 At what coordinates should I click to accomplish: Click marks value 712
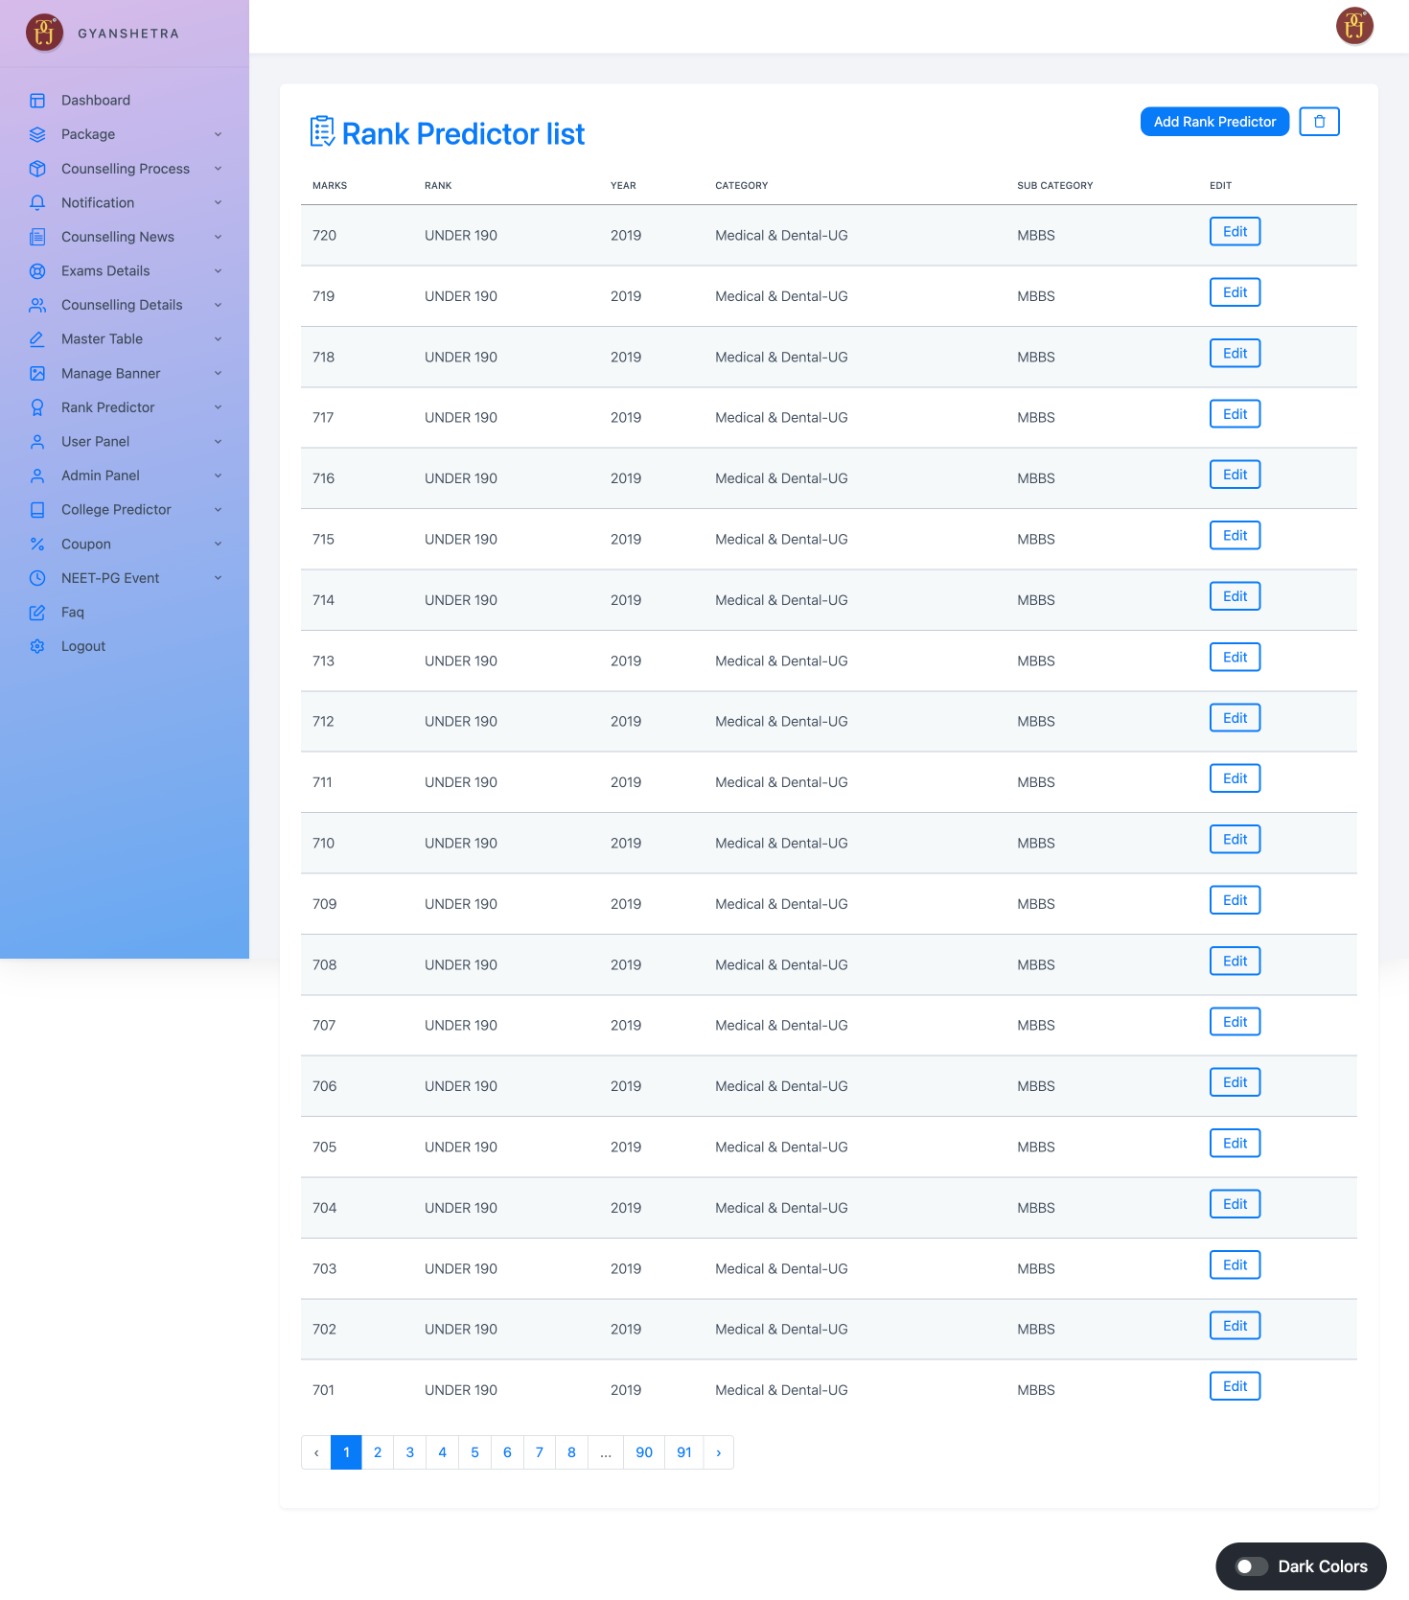(323, 721)
